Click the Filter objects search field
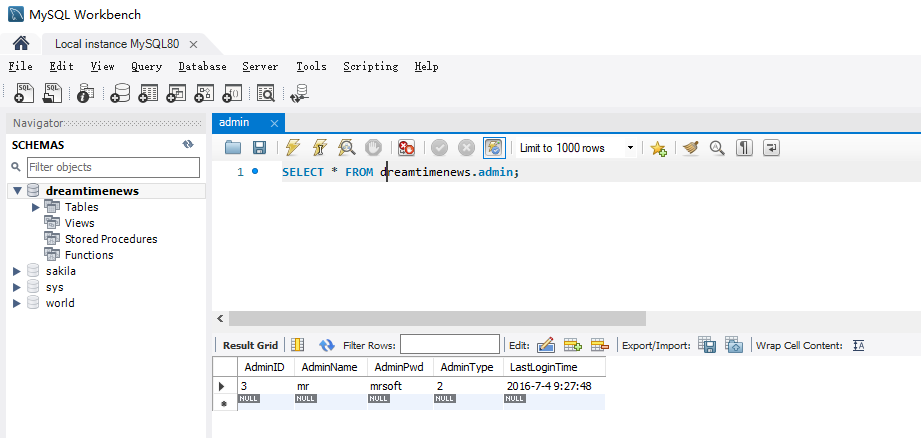The image size is (921, 438). [113, 167]
